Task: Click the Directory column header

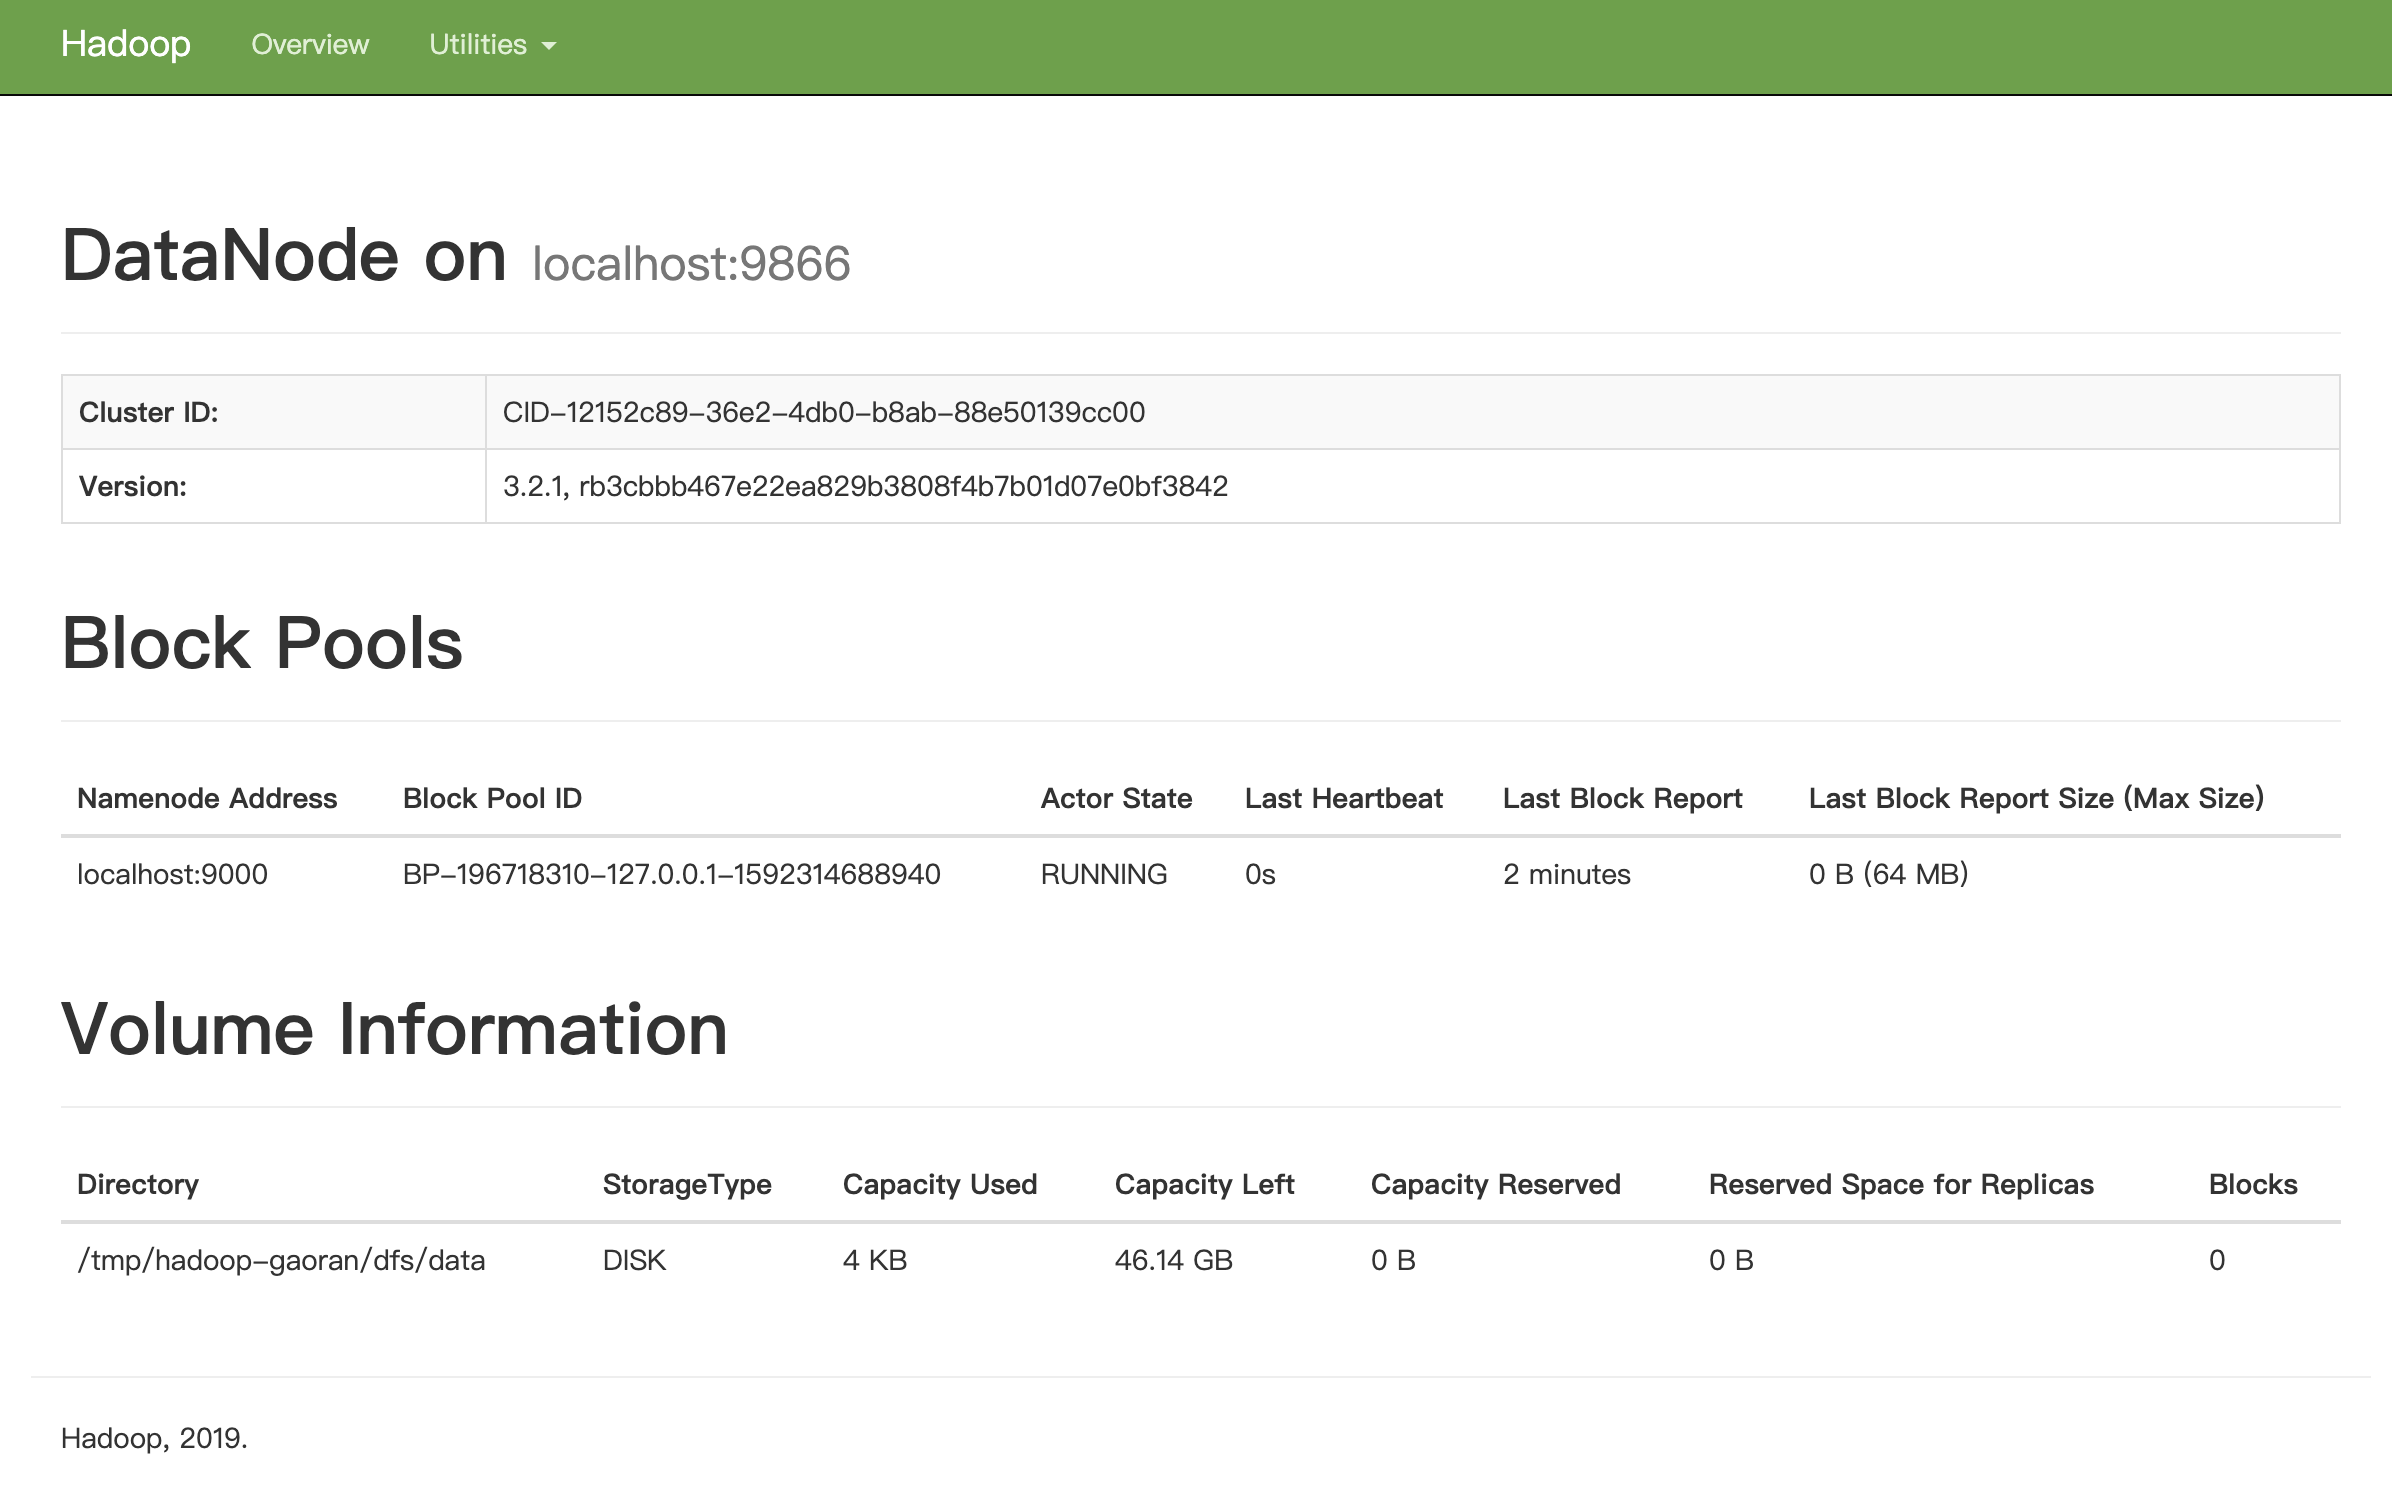Action: click(138, 1184)
